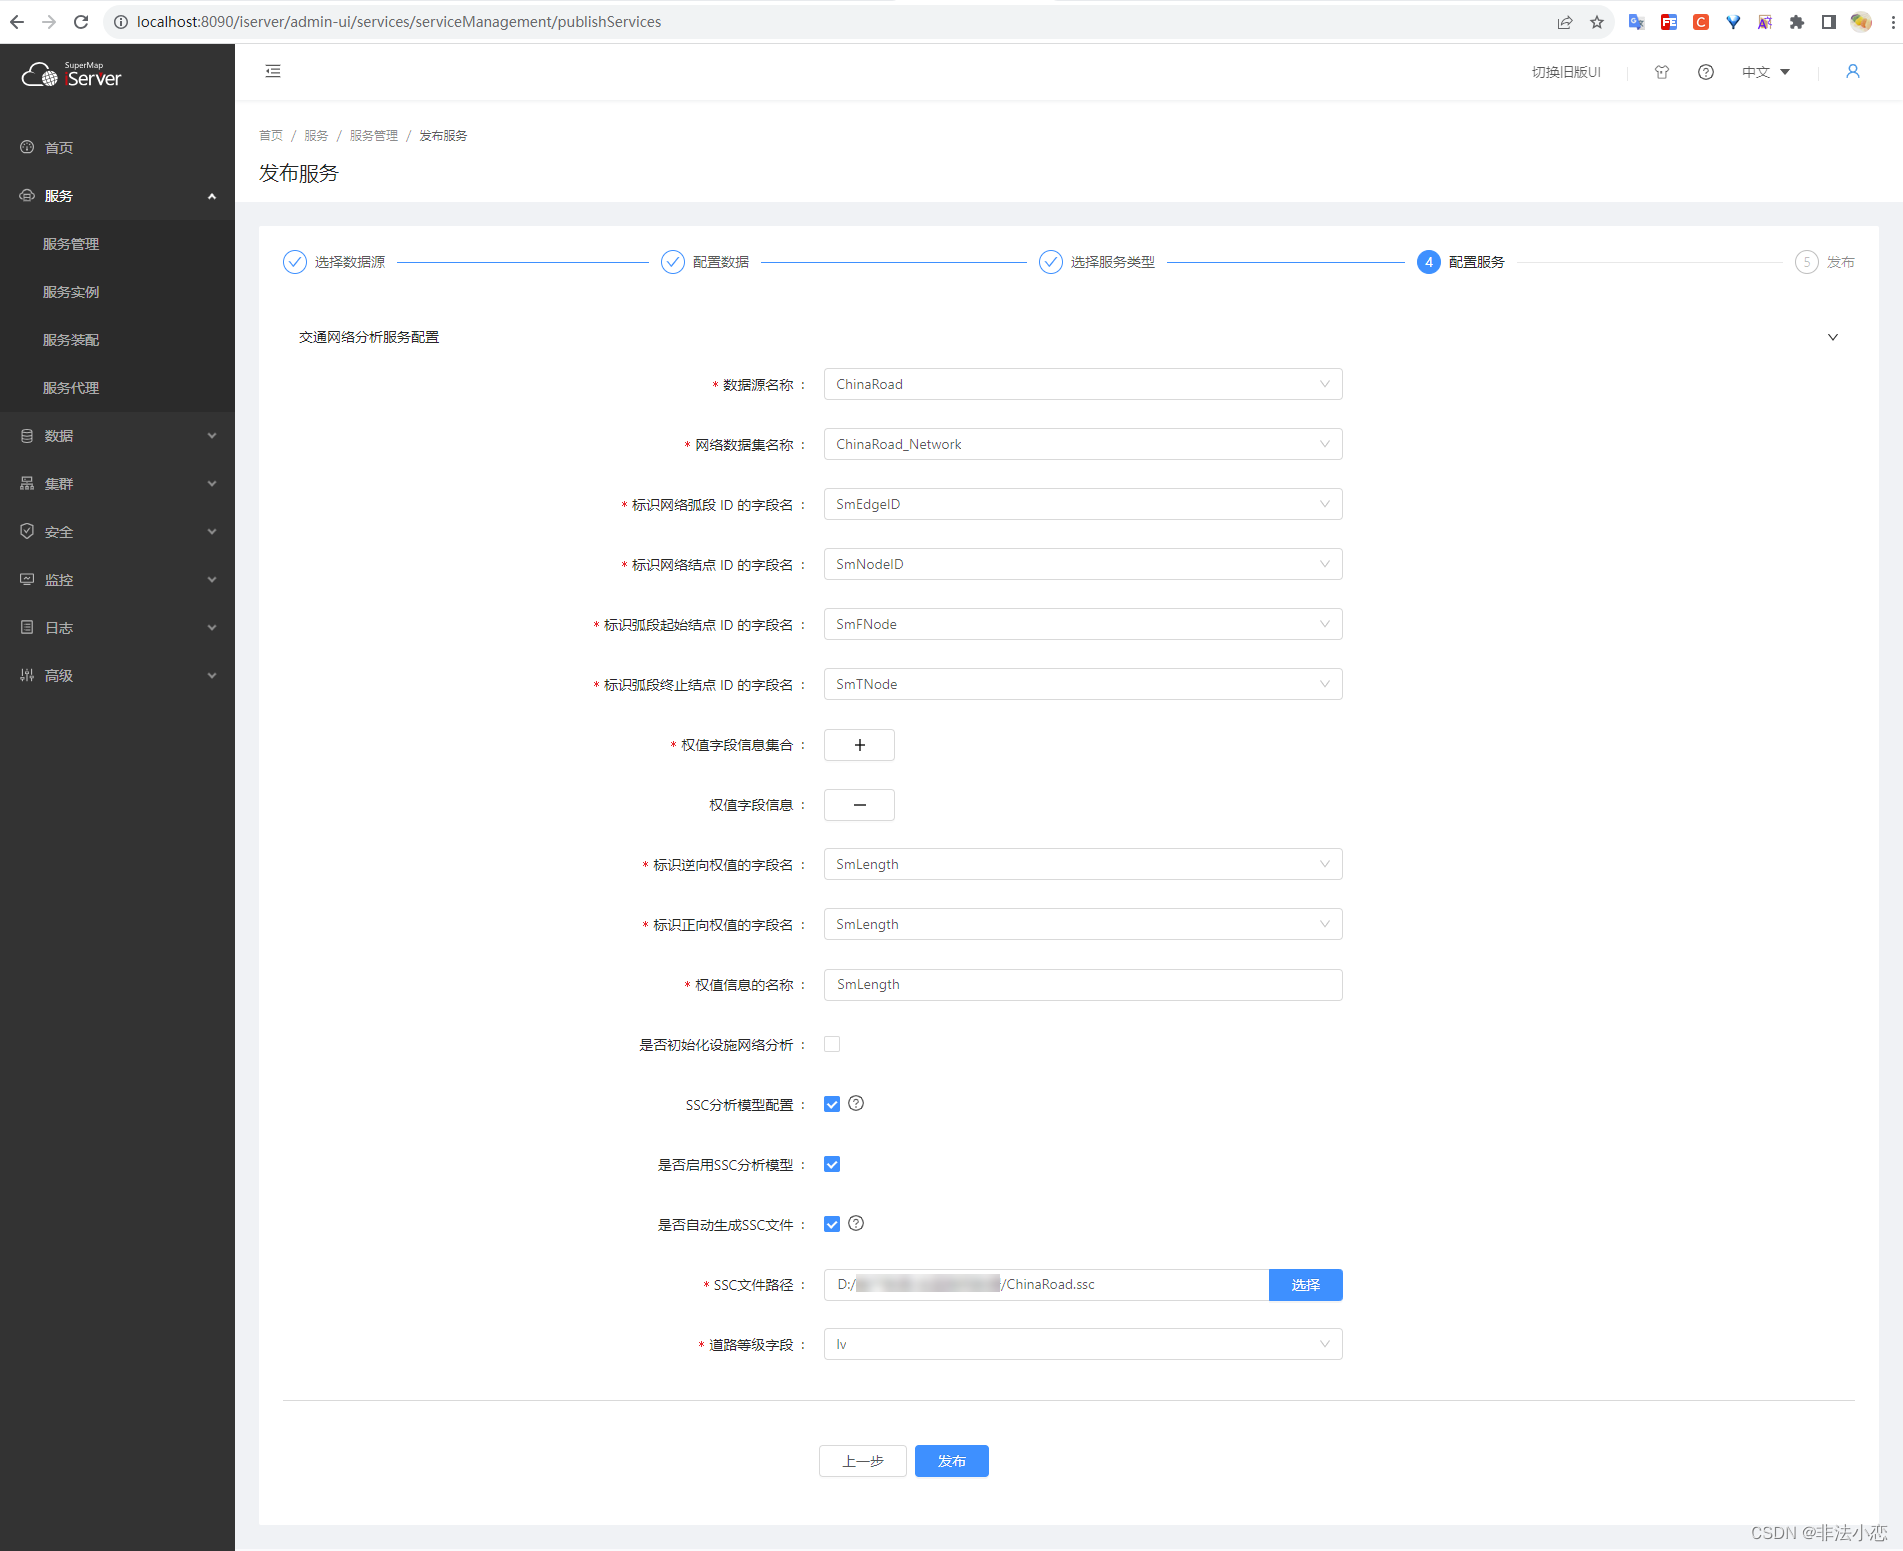Reload the page in browser
The width and height of the screenshot is (1903, 1551).
point(81,22)
